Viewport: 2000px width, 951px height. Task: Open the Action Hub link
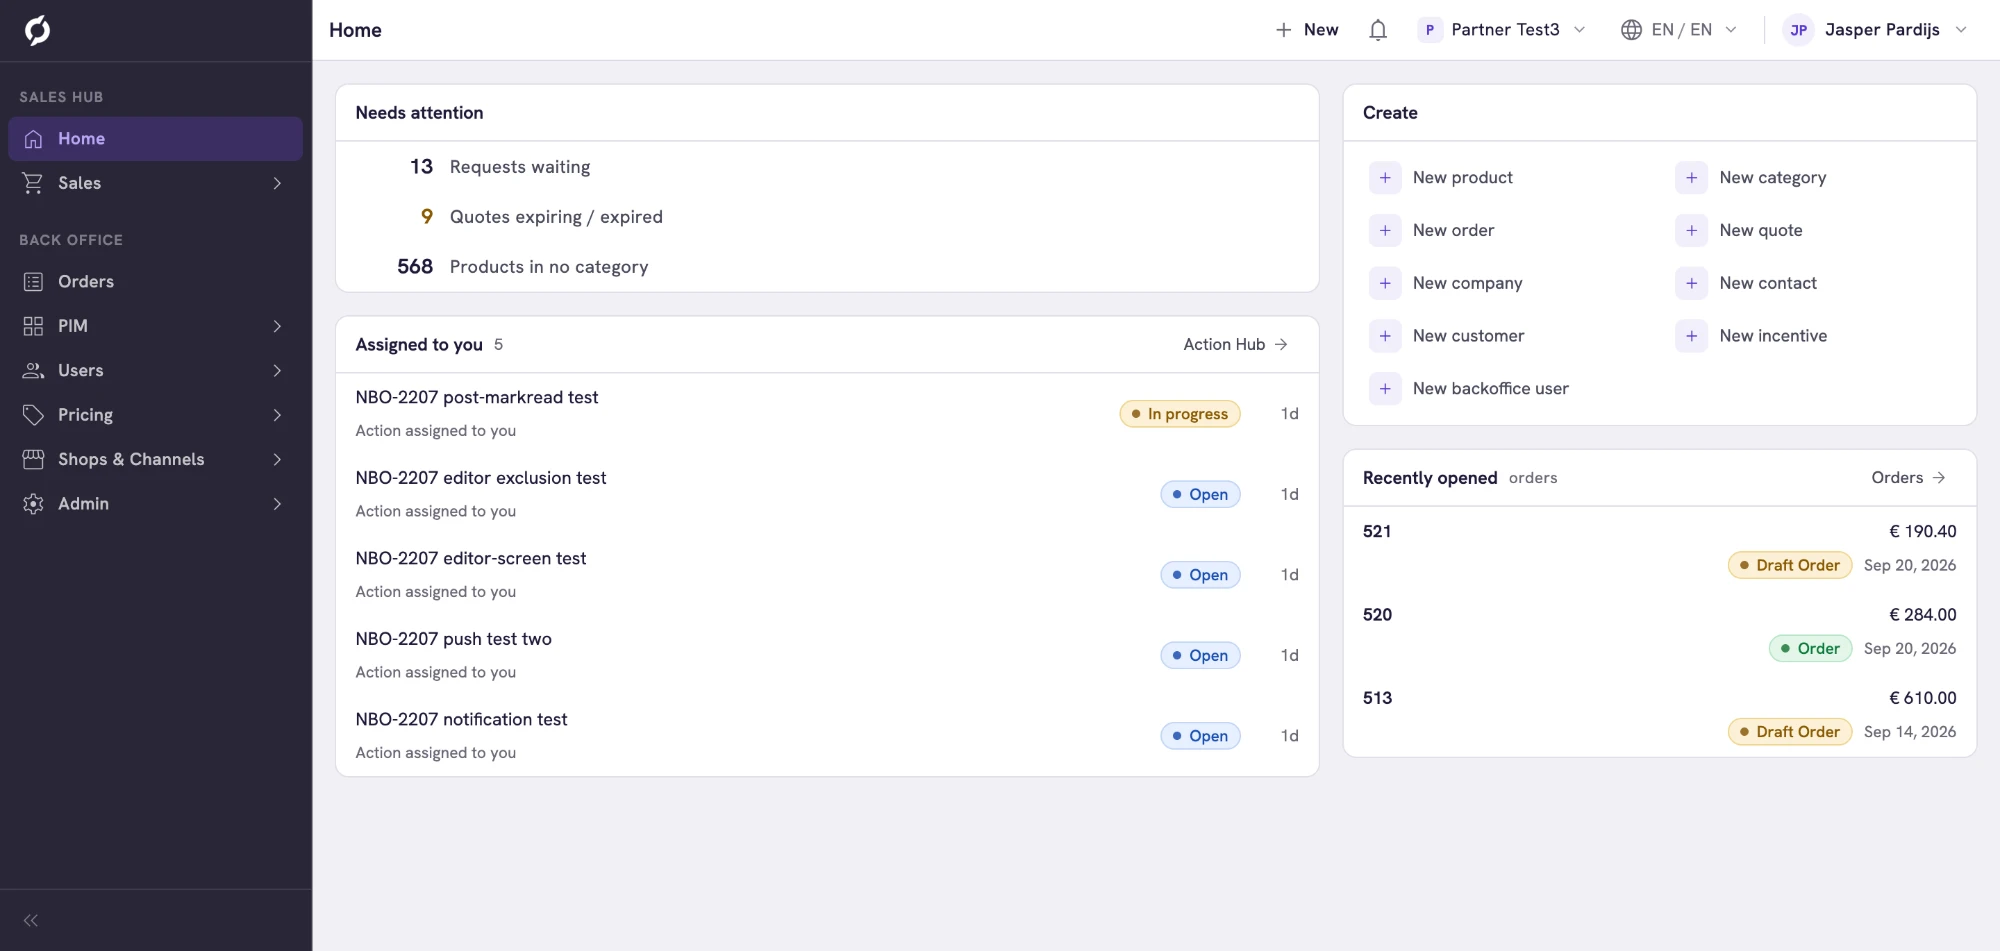point(1236,345)
